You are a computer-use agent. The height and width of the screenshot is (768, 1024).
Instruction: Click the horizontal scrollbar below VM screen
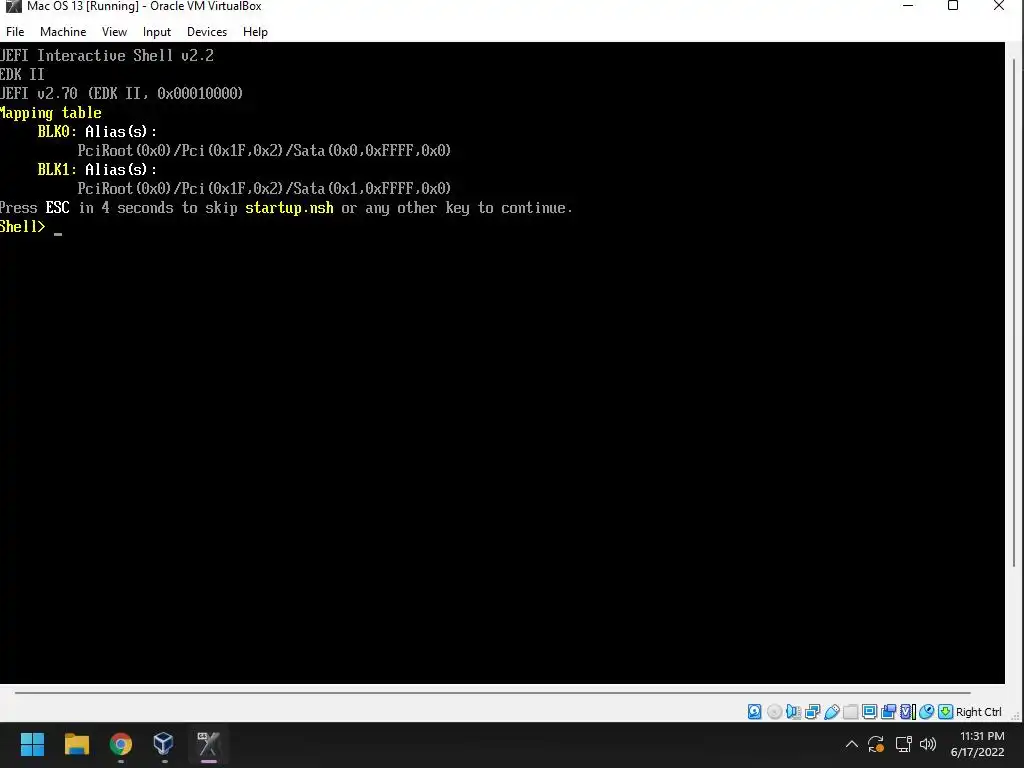(492, 692)
